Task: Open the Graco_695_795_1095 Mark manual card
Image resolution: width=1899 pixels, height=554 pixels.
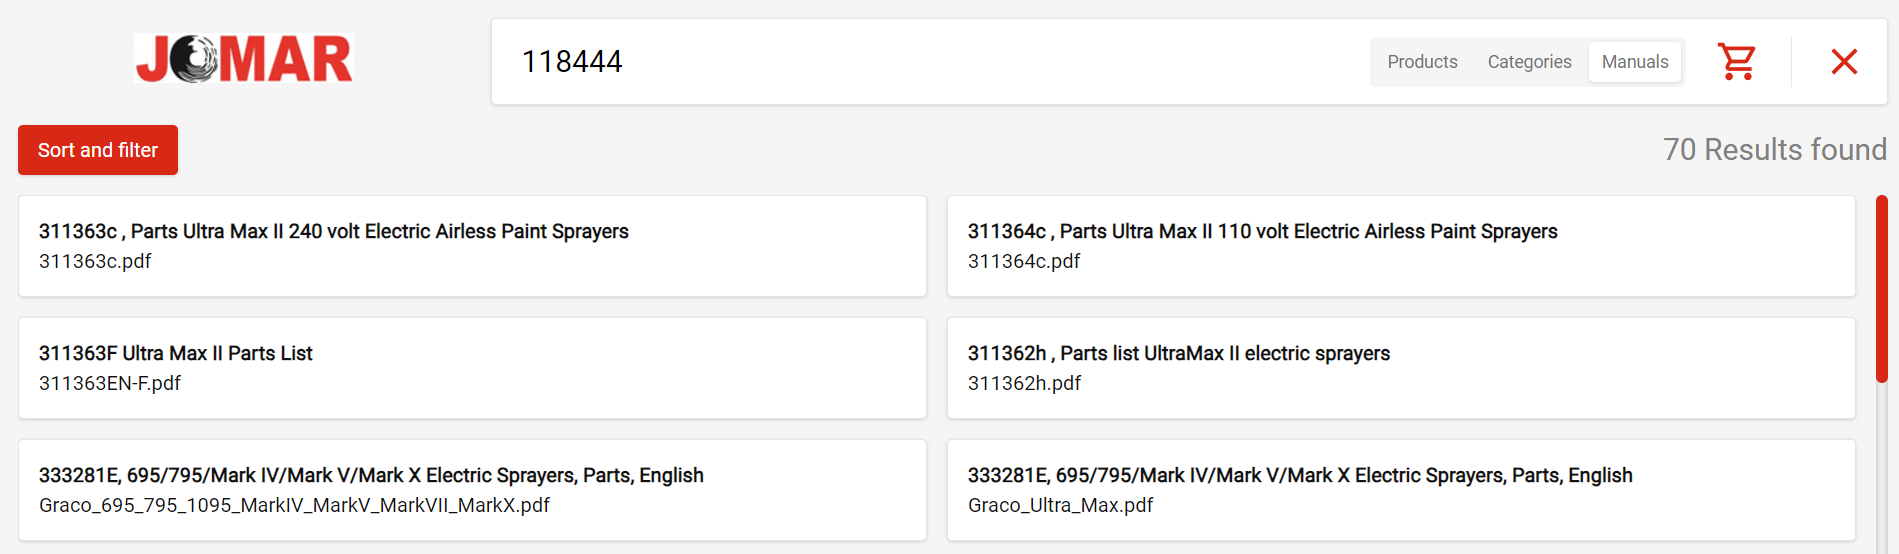Action: pyautogui.click(x=472, y=490)
